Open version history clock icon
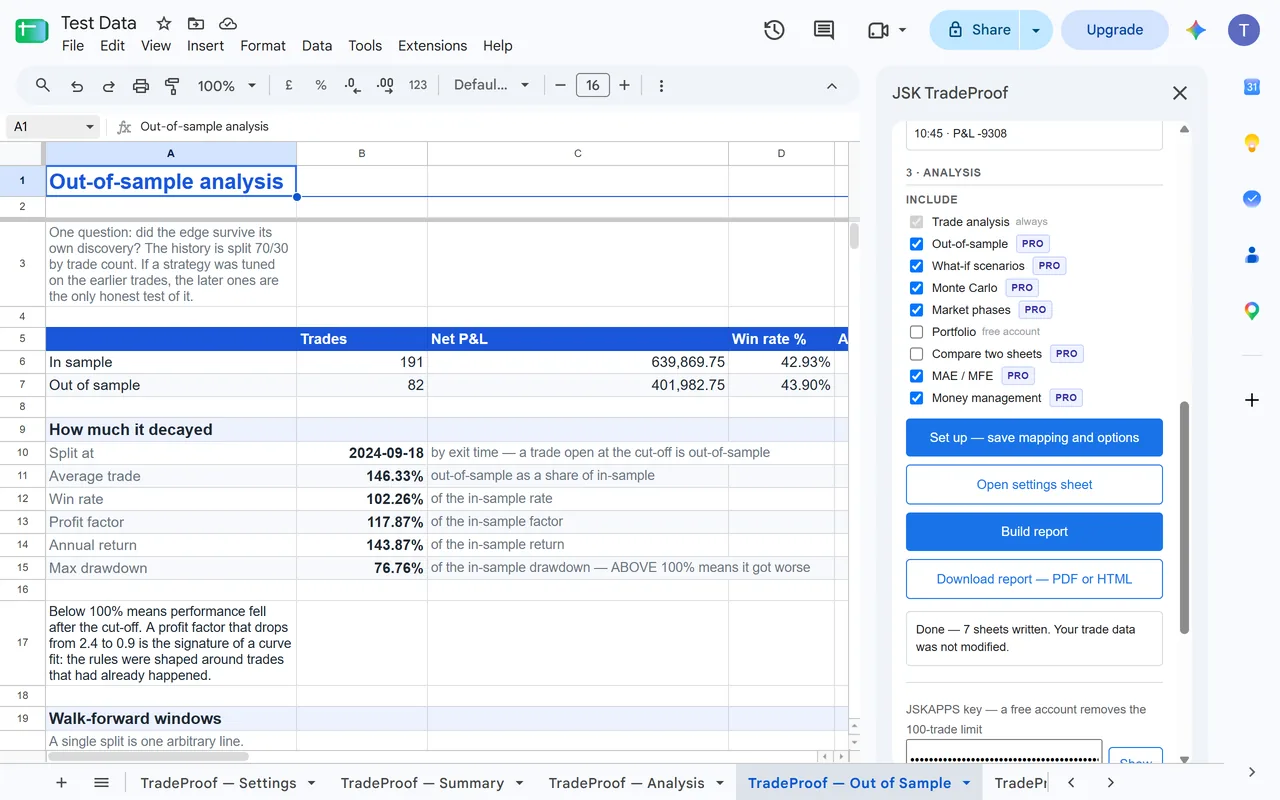The image size is (1280, 800). point(774,30)
